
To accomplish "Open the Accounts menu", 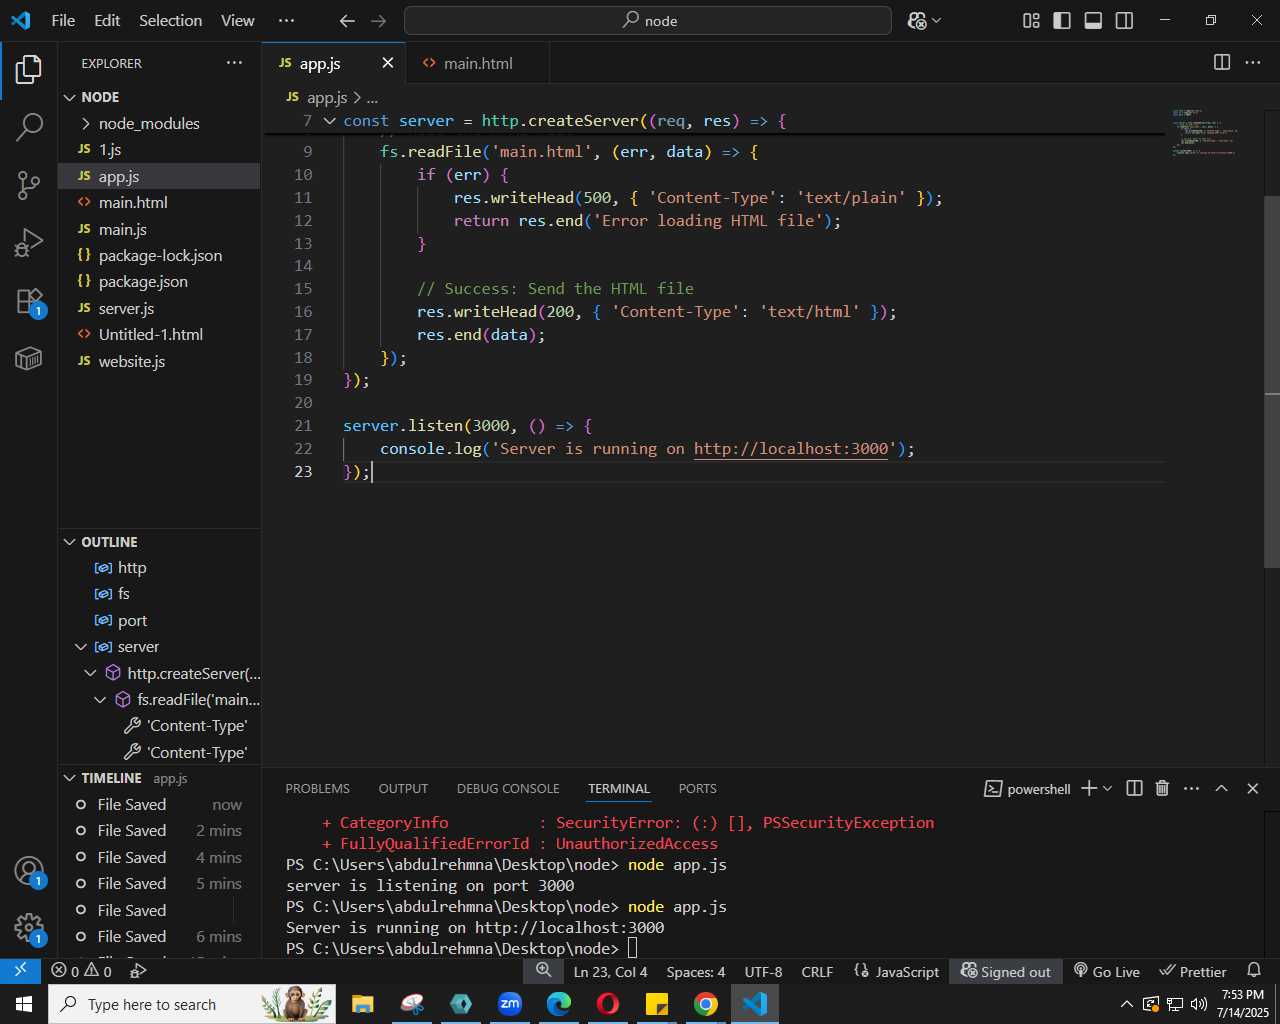I will (29, 871).
